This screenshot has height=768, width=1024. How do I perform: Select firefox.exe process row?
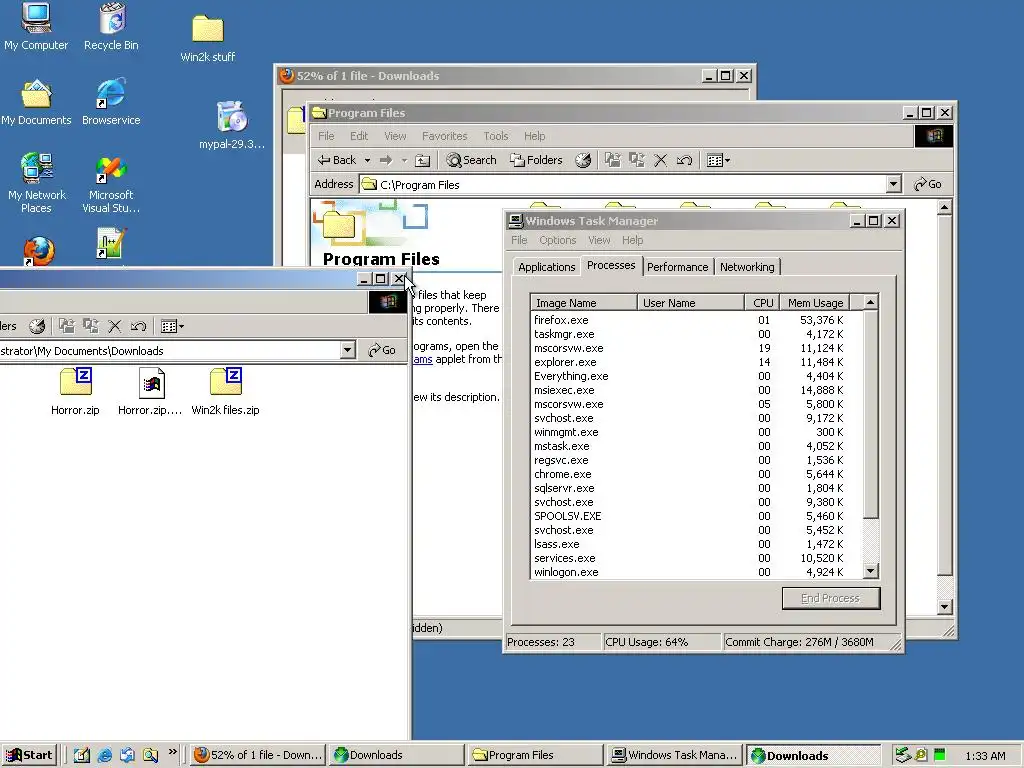pos(696,320)
